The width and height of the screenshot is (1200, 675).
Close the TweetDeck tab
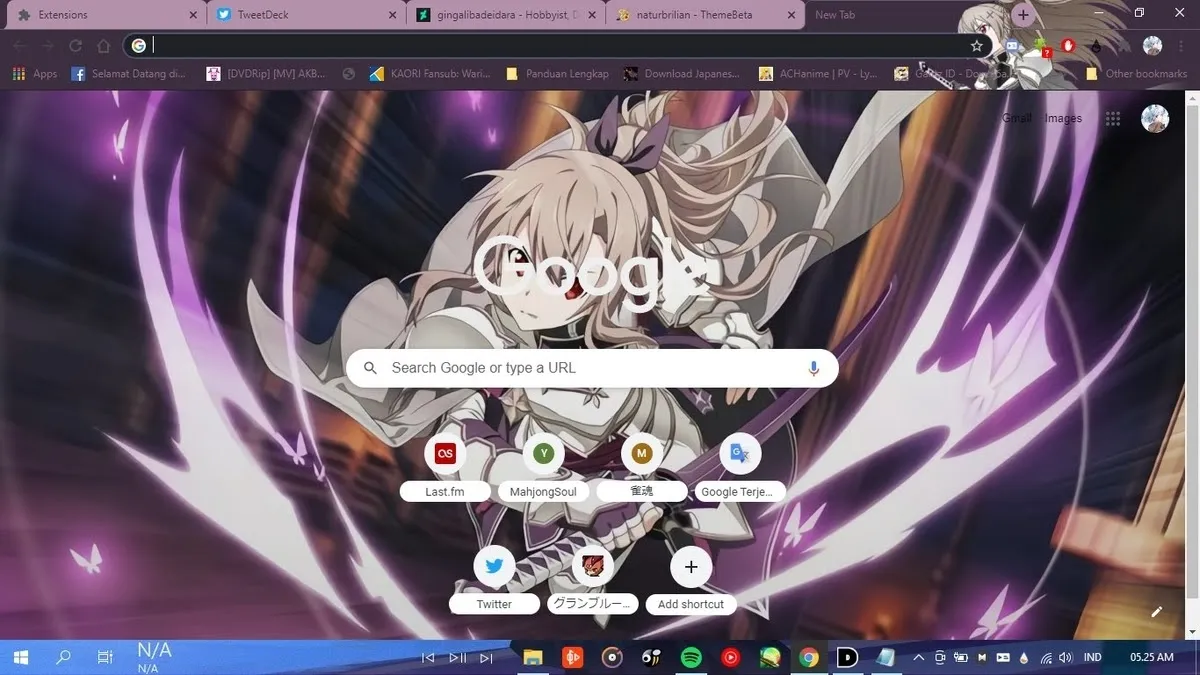(393, 15)
